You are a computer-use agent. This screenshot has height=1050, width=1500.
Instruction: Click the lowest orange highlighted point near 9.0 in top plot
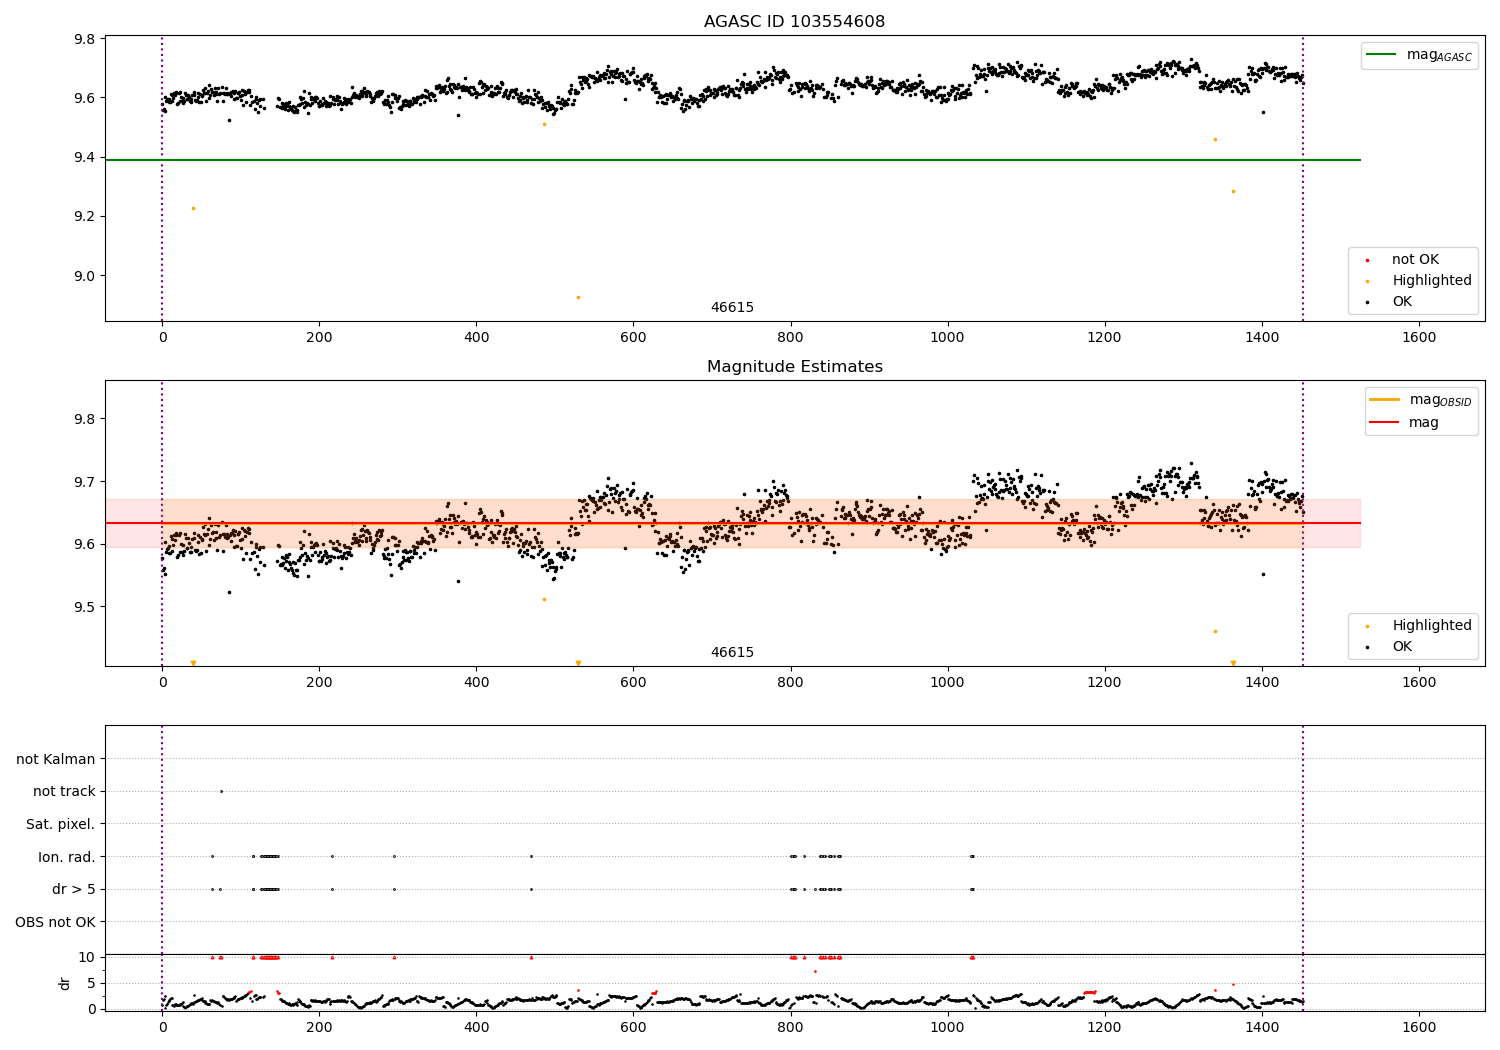[x=578, y=297]
